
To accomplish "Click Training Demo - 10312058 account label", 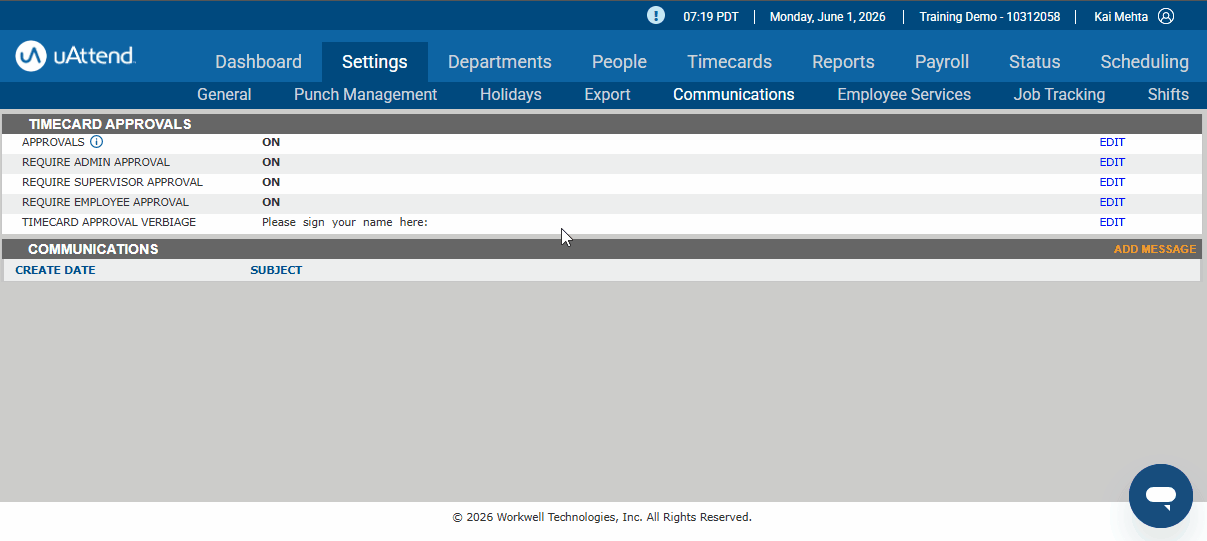I will 990,17.
